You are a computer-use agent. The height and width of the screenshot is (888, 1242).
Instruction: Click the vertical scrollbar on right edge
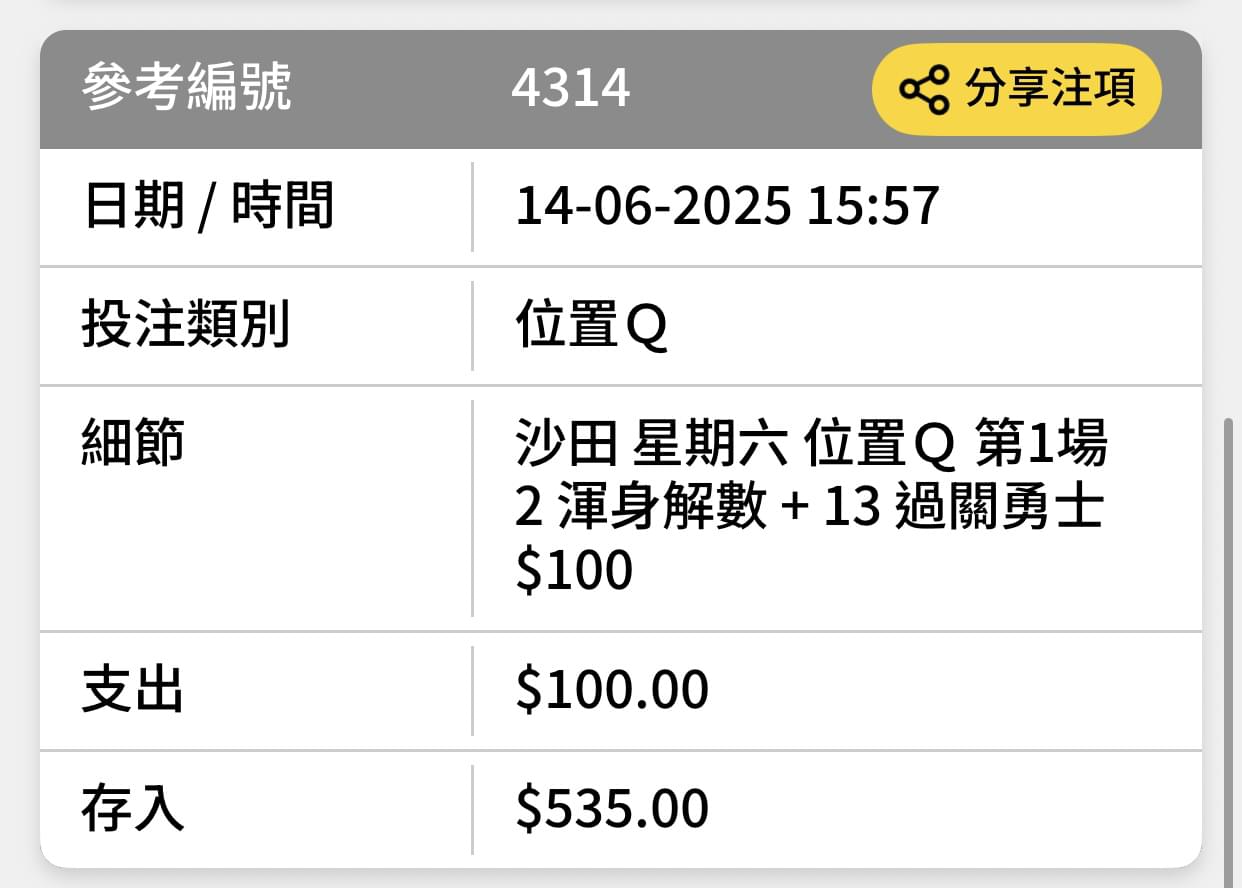1230,640
